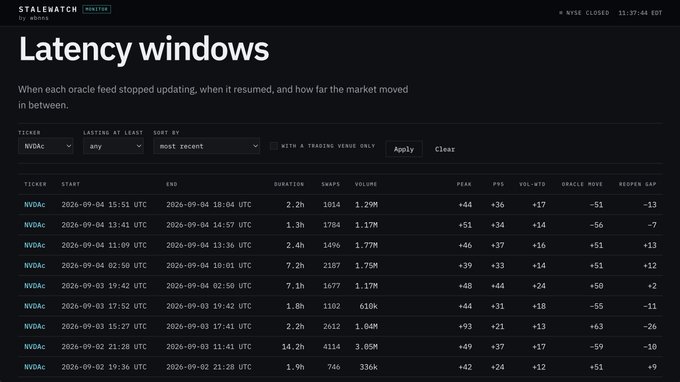Click start time 2026-09-04 15:51 UTC

[x=104, y=205]
